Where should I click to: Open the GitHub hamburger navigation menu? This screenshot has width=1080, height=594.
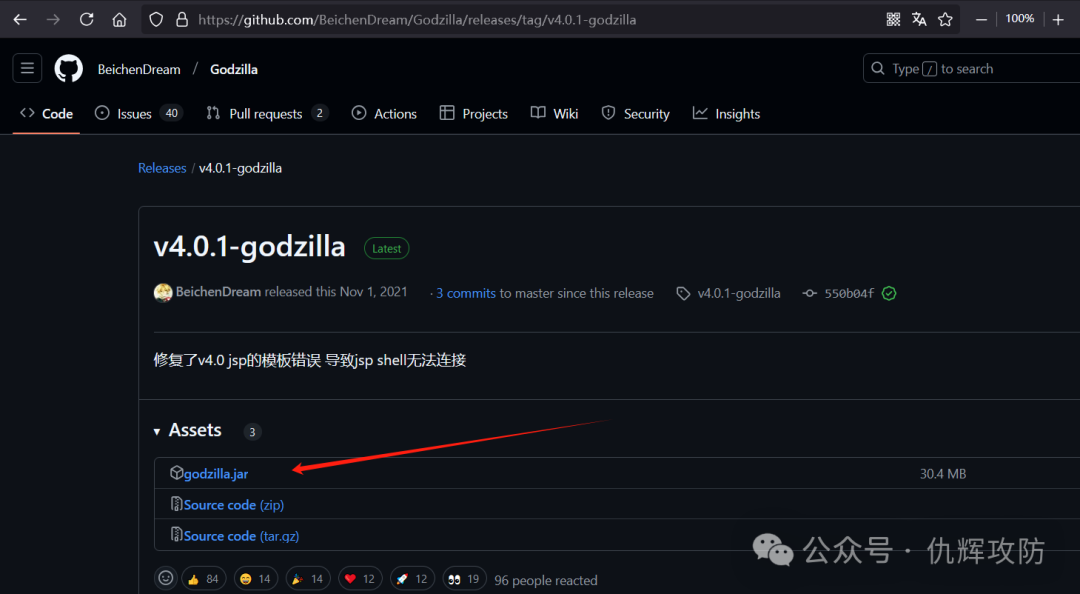[x=27, y=68]
